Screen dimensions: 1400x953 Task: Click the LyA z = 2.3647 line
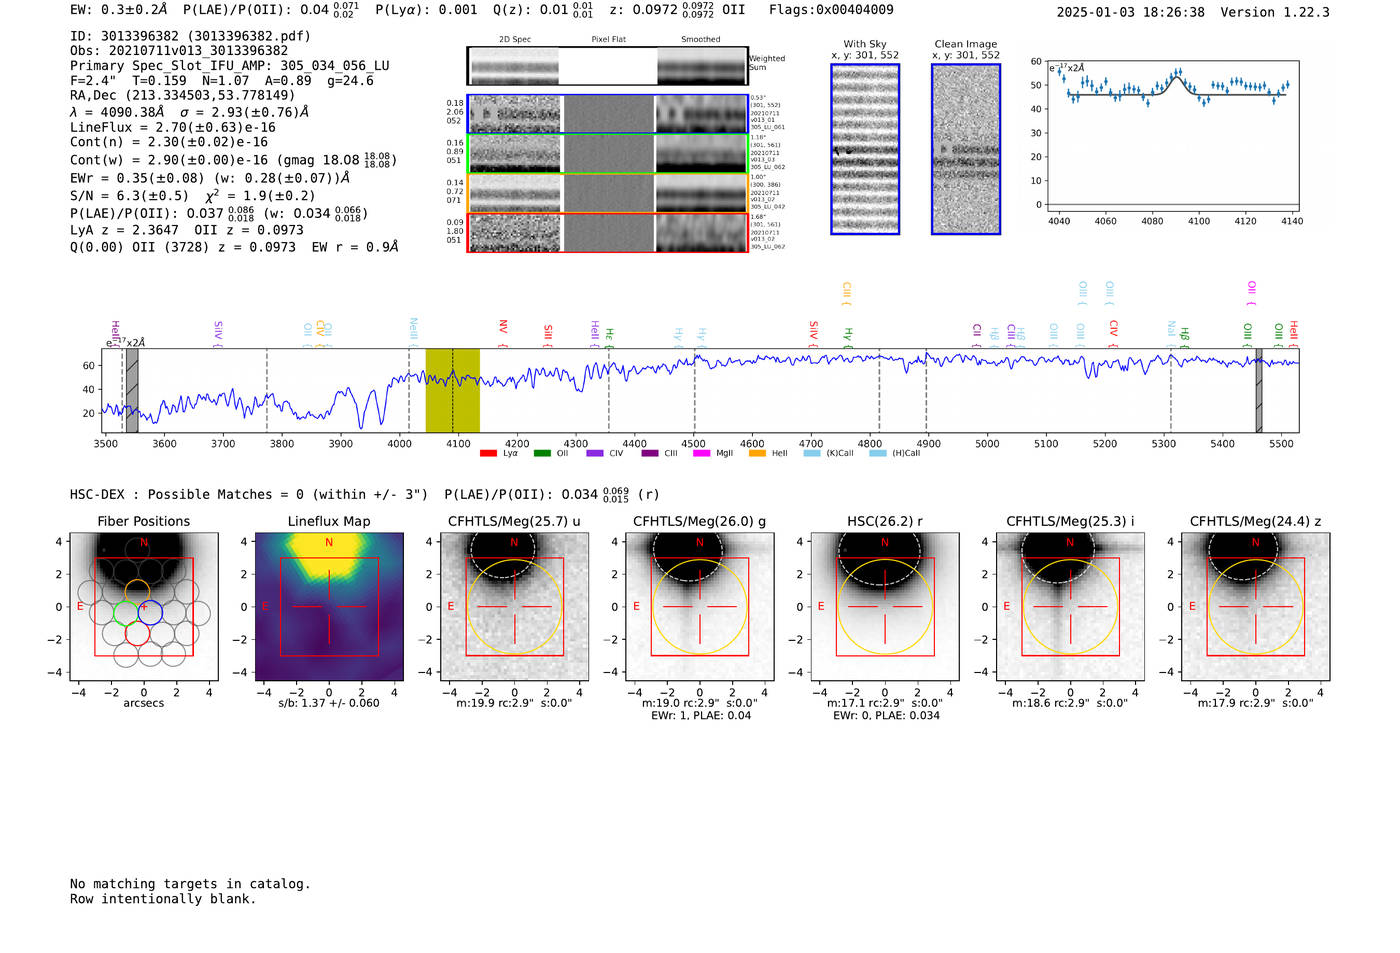[x=187, y=230]
